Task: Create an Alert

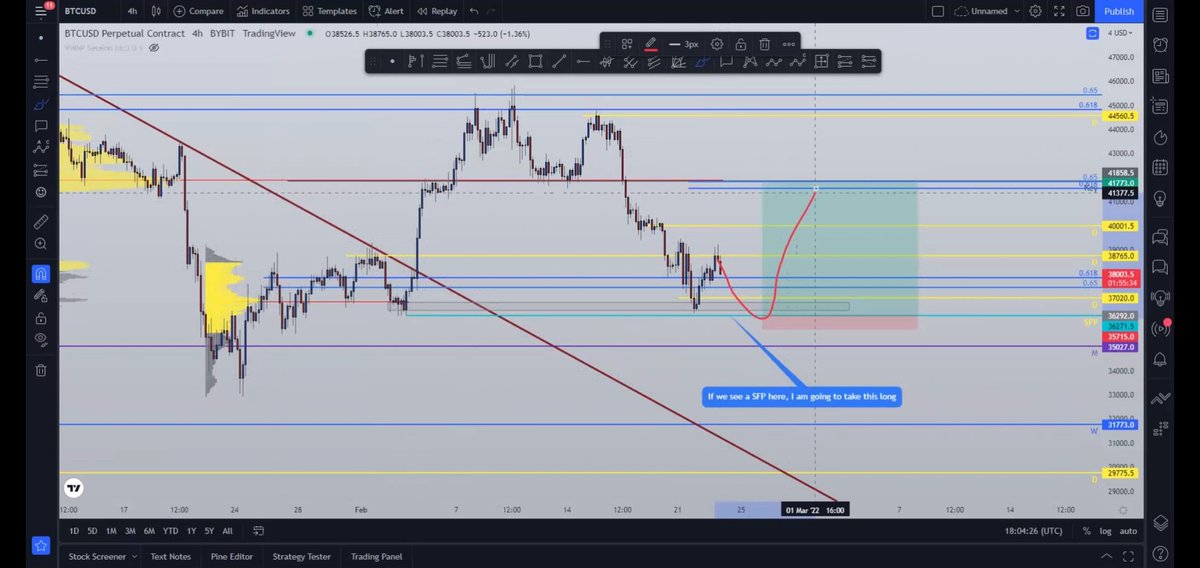Action: pos(386,12)
